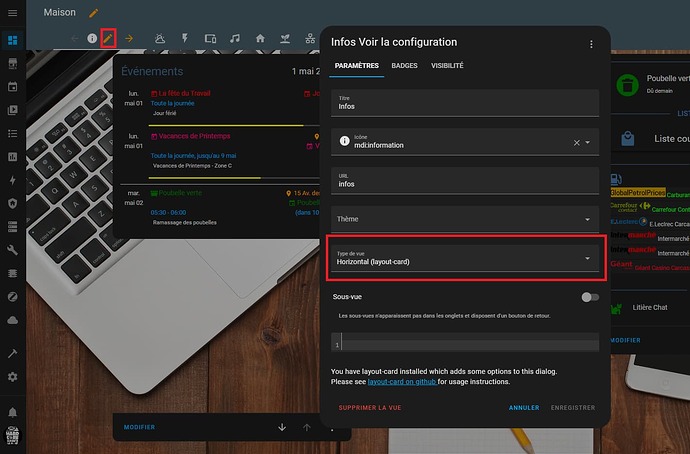Click MODIFIER on right-side card
This screenshot has width=690, height=454.
pos(625,340)
